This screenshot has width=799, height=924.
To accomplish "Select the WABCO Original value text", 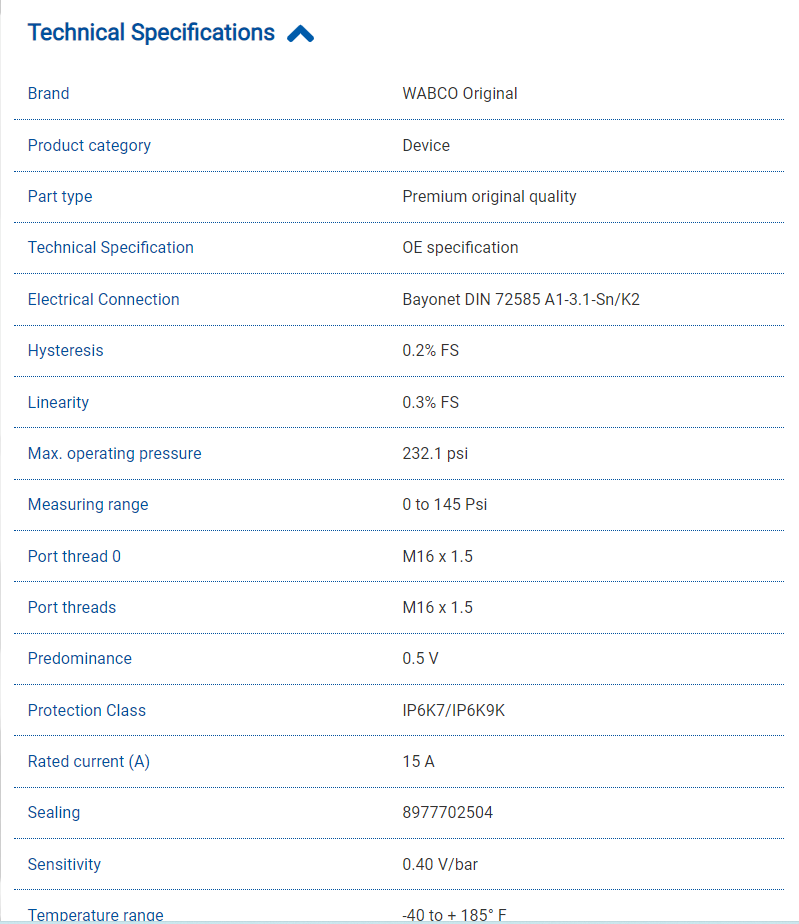I will tap(460, 94).
